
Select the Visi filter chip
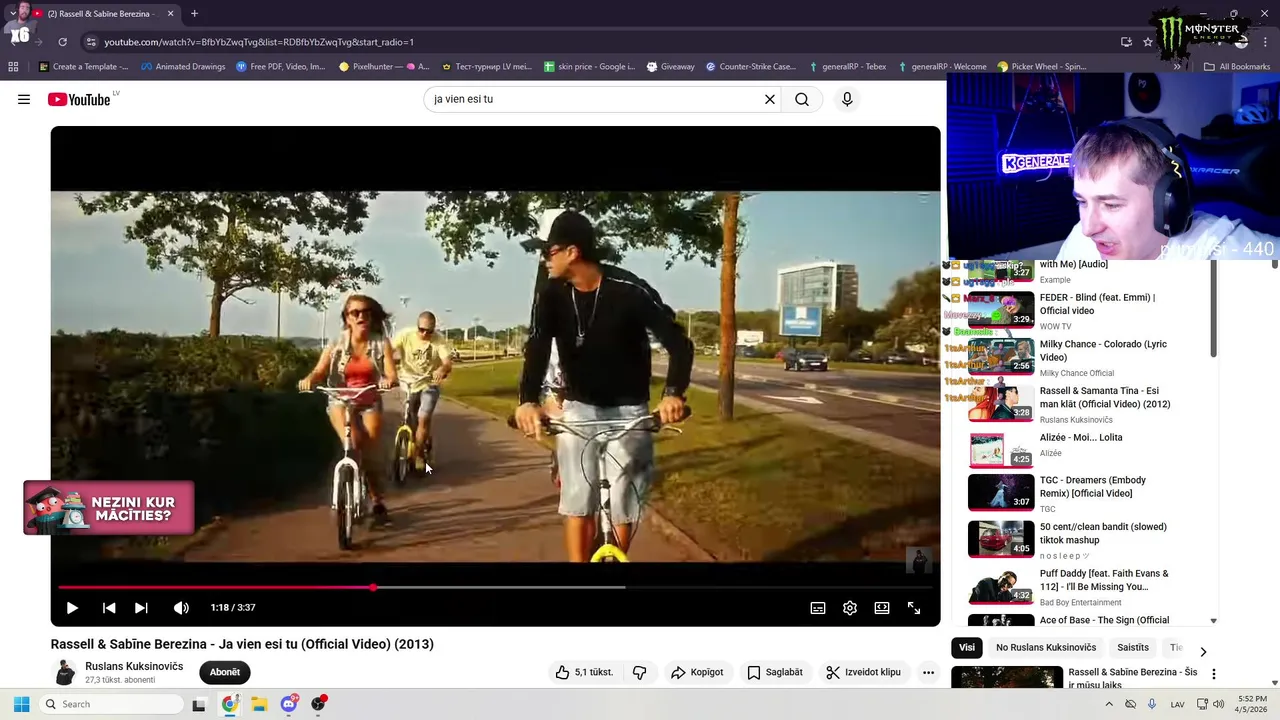pos(967,647)
